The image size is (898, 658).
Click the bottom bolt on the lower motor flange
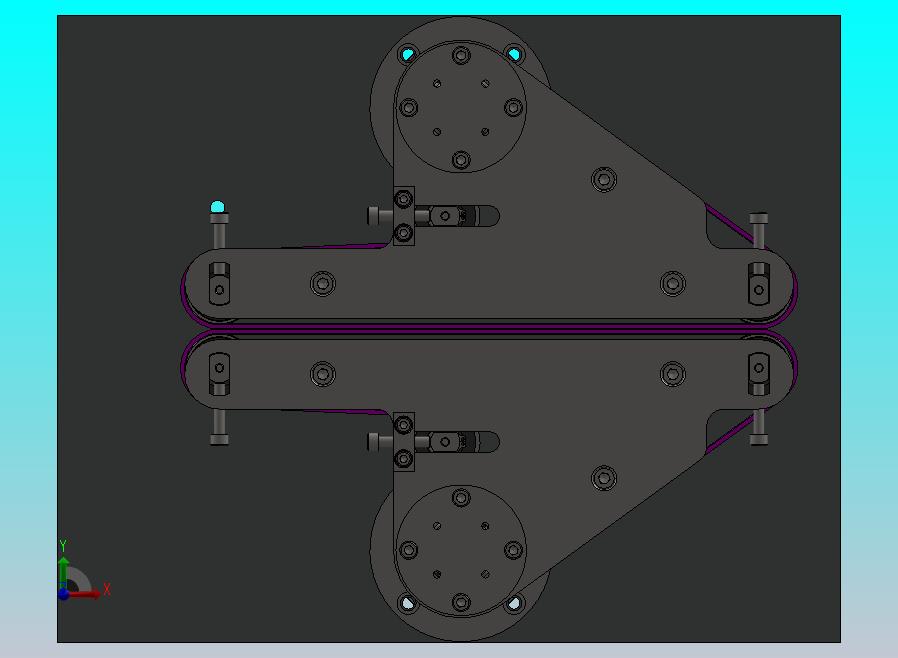click(461, 602)
